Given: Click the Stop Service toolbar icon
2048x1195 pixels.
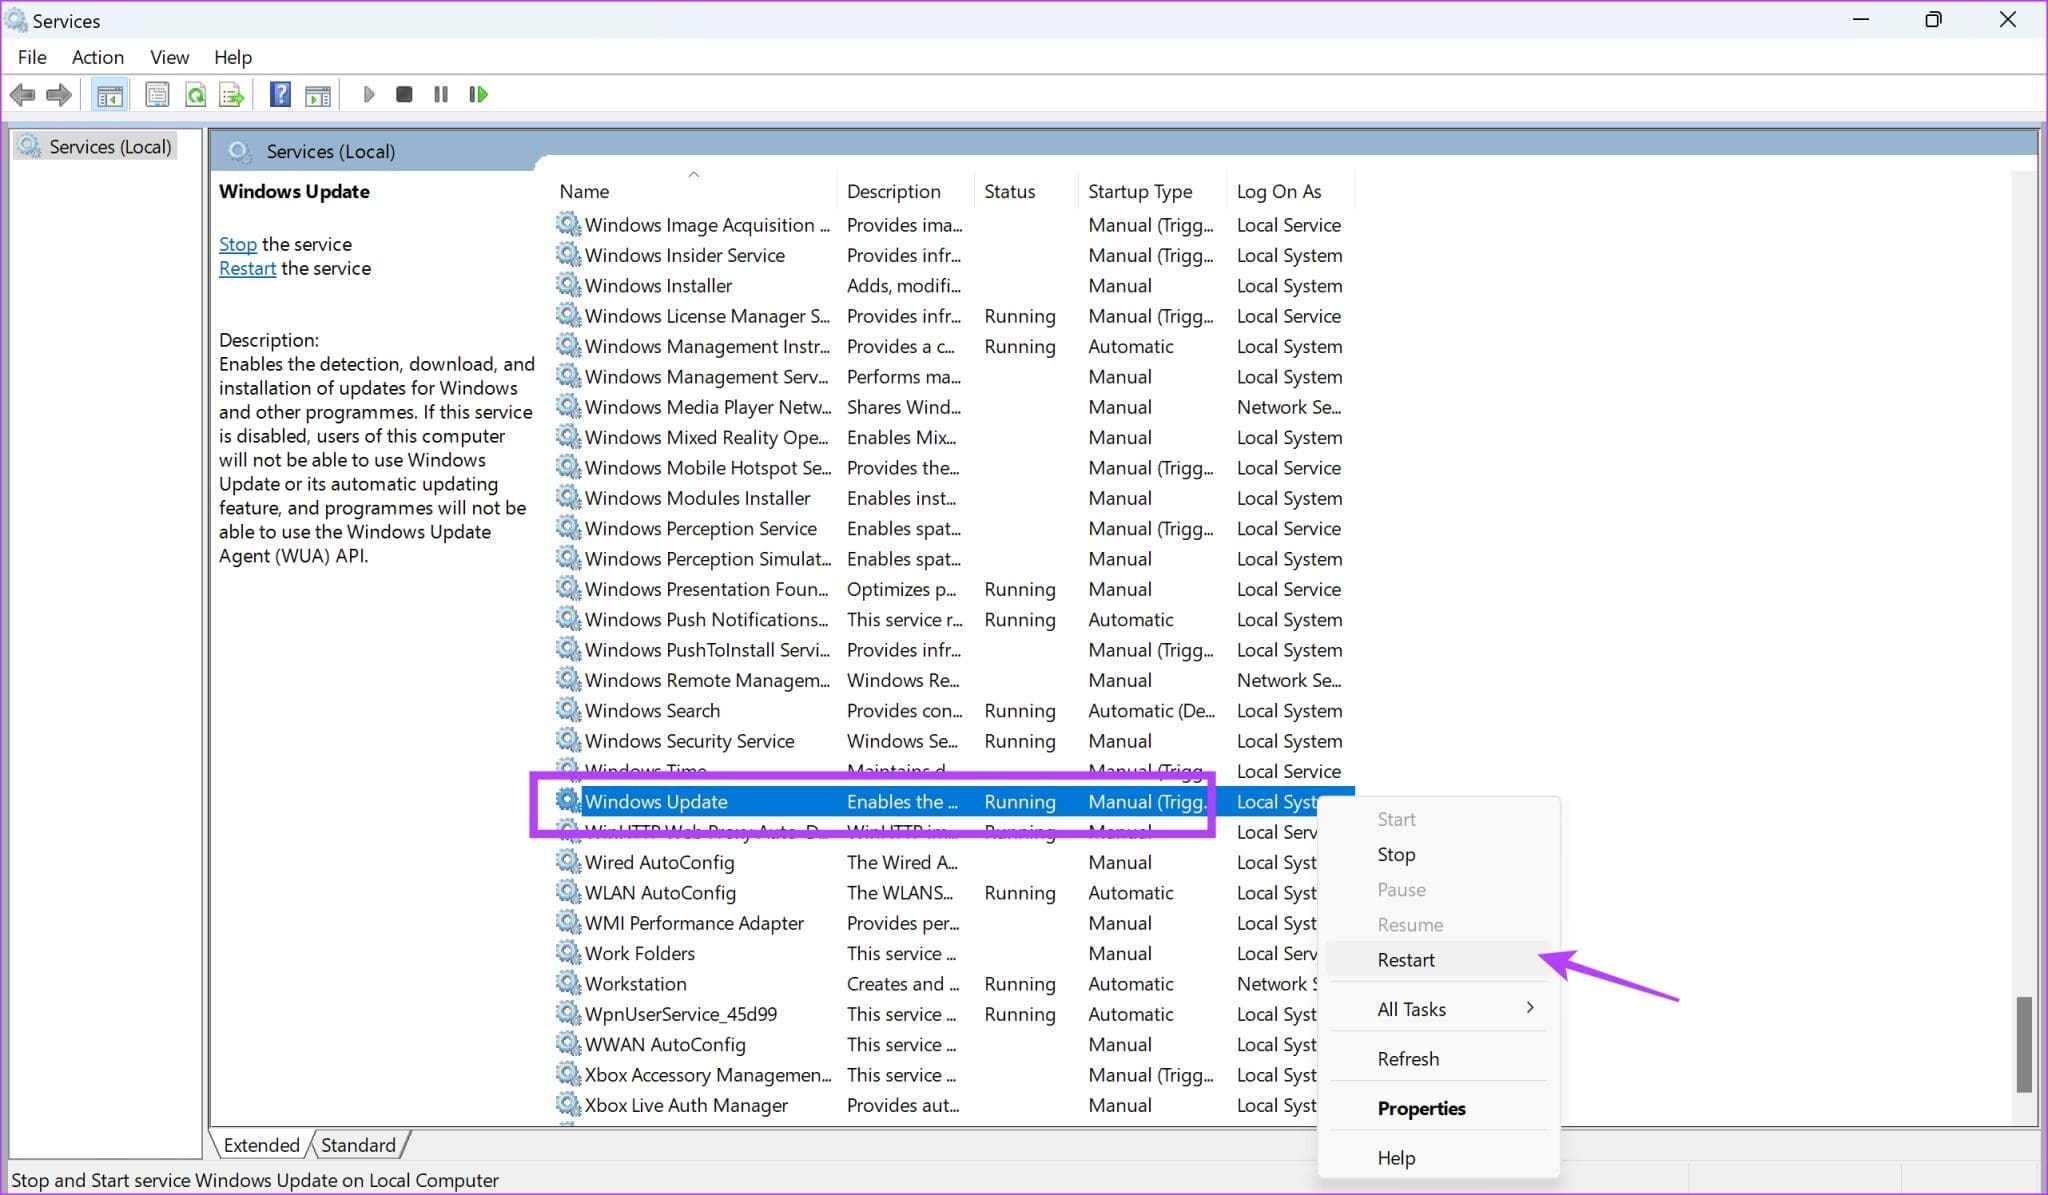Looking at the screenshot, I should click(x=404, y=94).
